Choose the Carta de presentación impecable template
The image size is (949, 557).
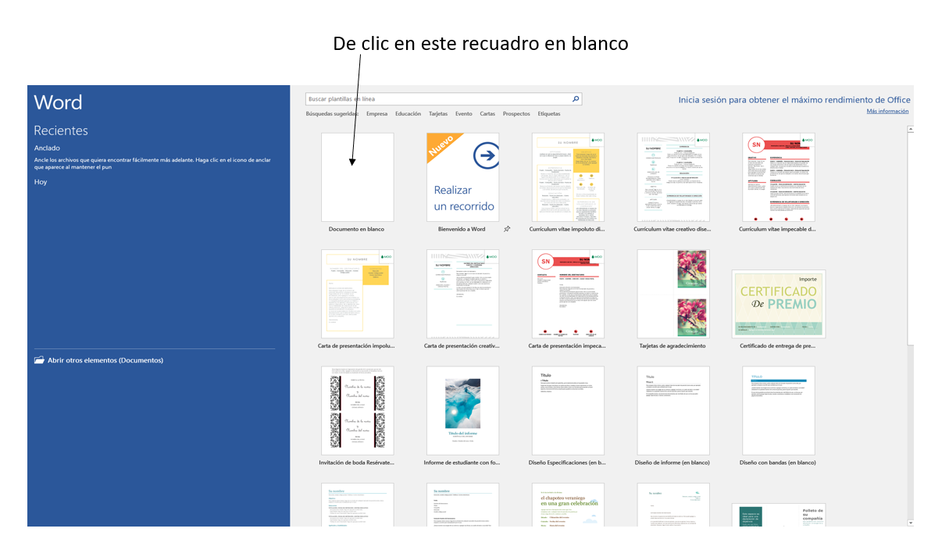(568, 294)
